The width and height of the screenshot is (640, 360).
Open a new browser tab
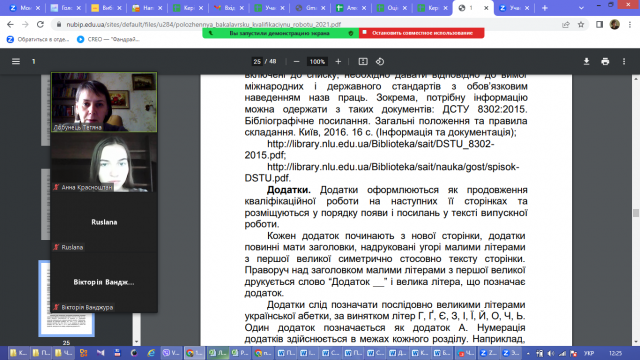544,8
